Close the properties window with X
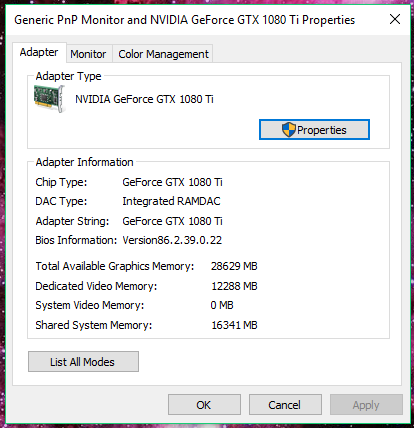The height and width of the screenshot is (428, 414). click(395, 19)
